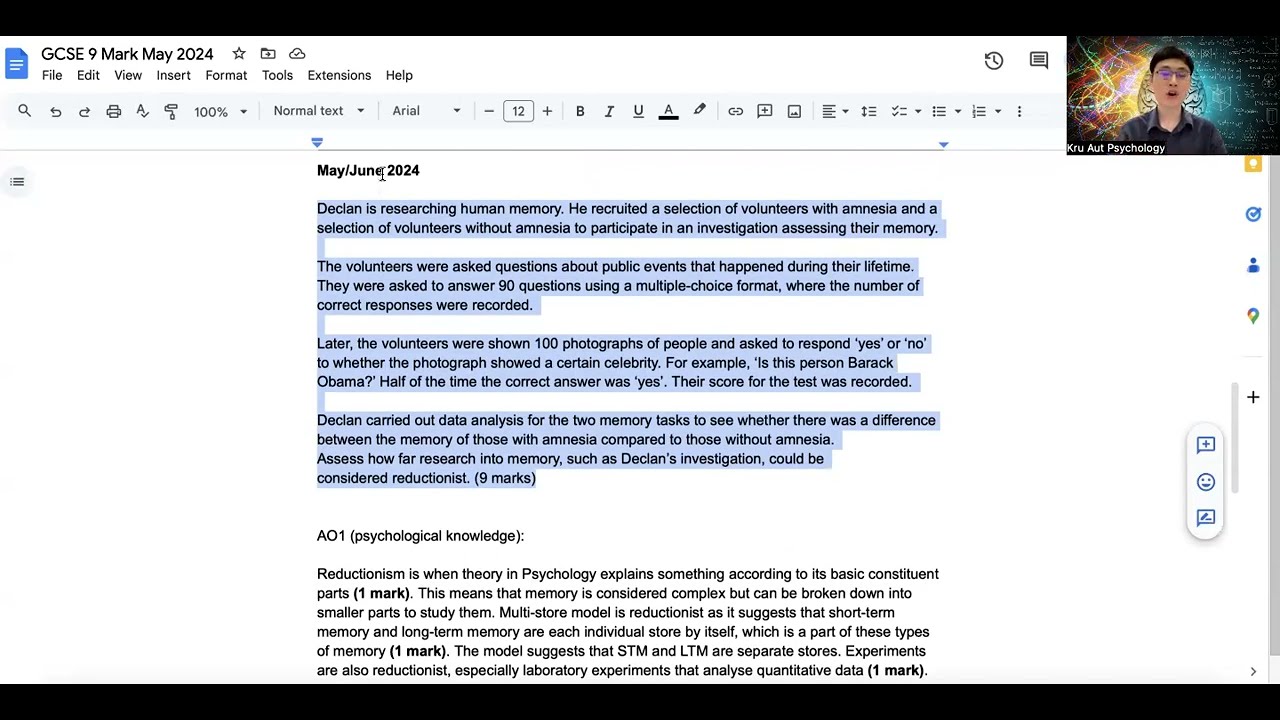Redo the last action

pyautogui.click(x=84, y=111)
